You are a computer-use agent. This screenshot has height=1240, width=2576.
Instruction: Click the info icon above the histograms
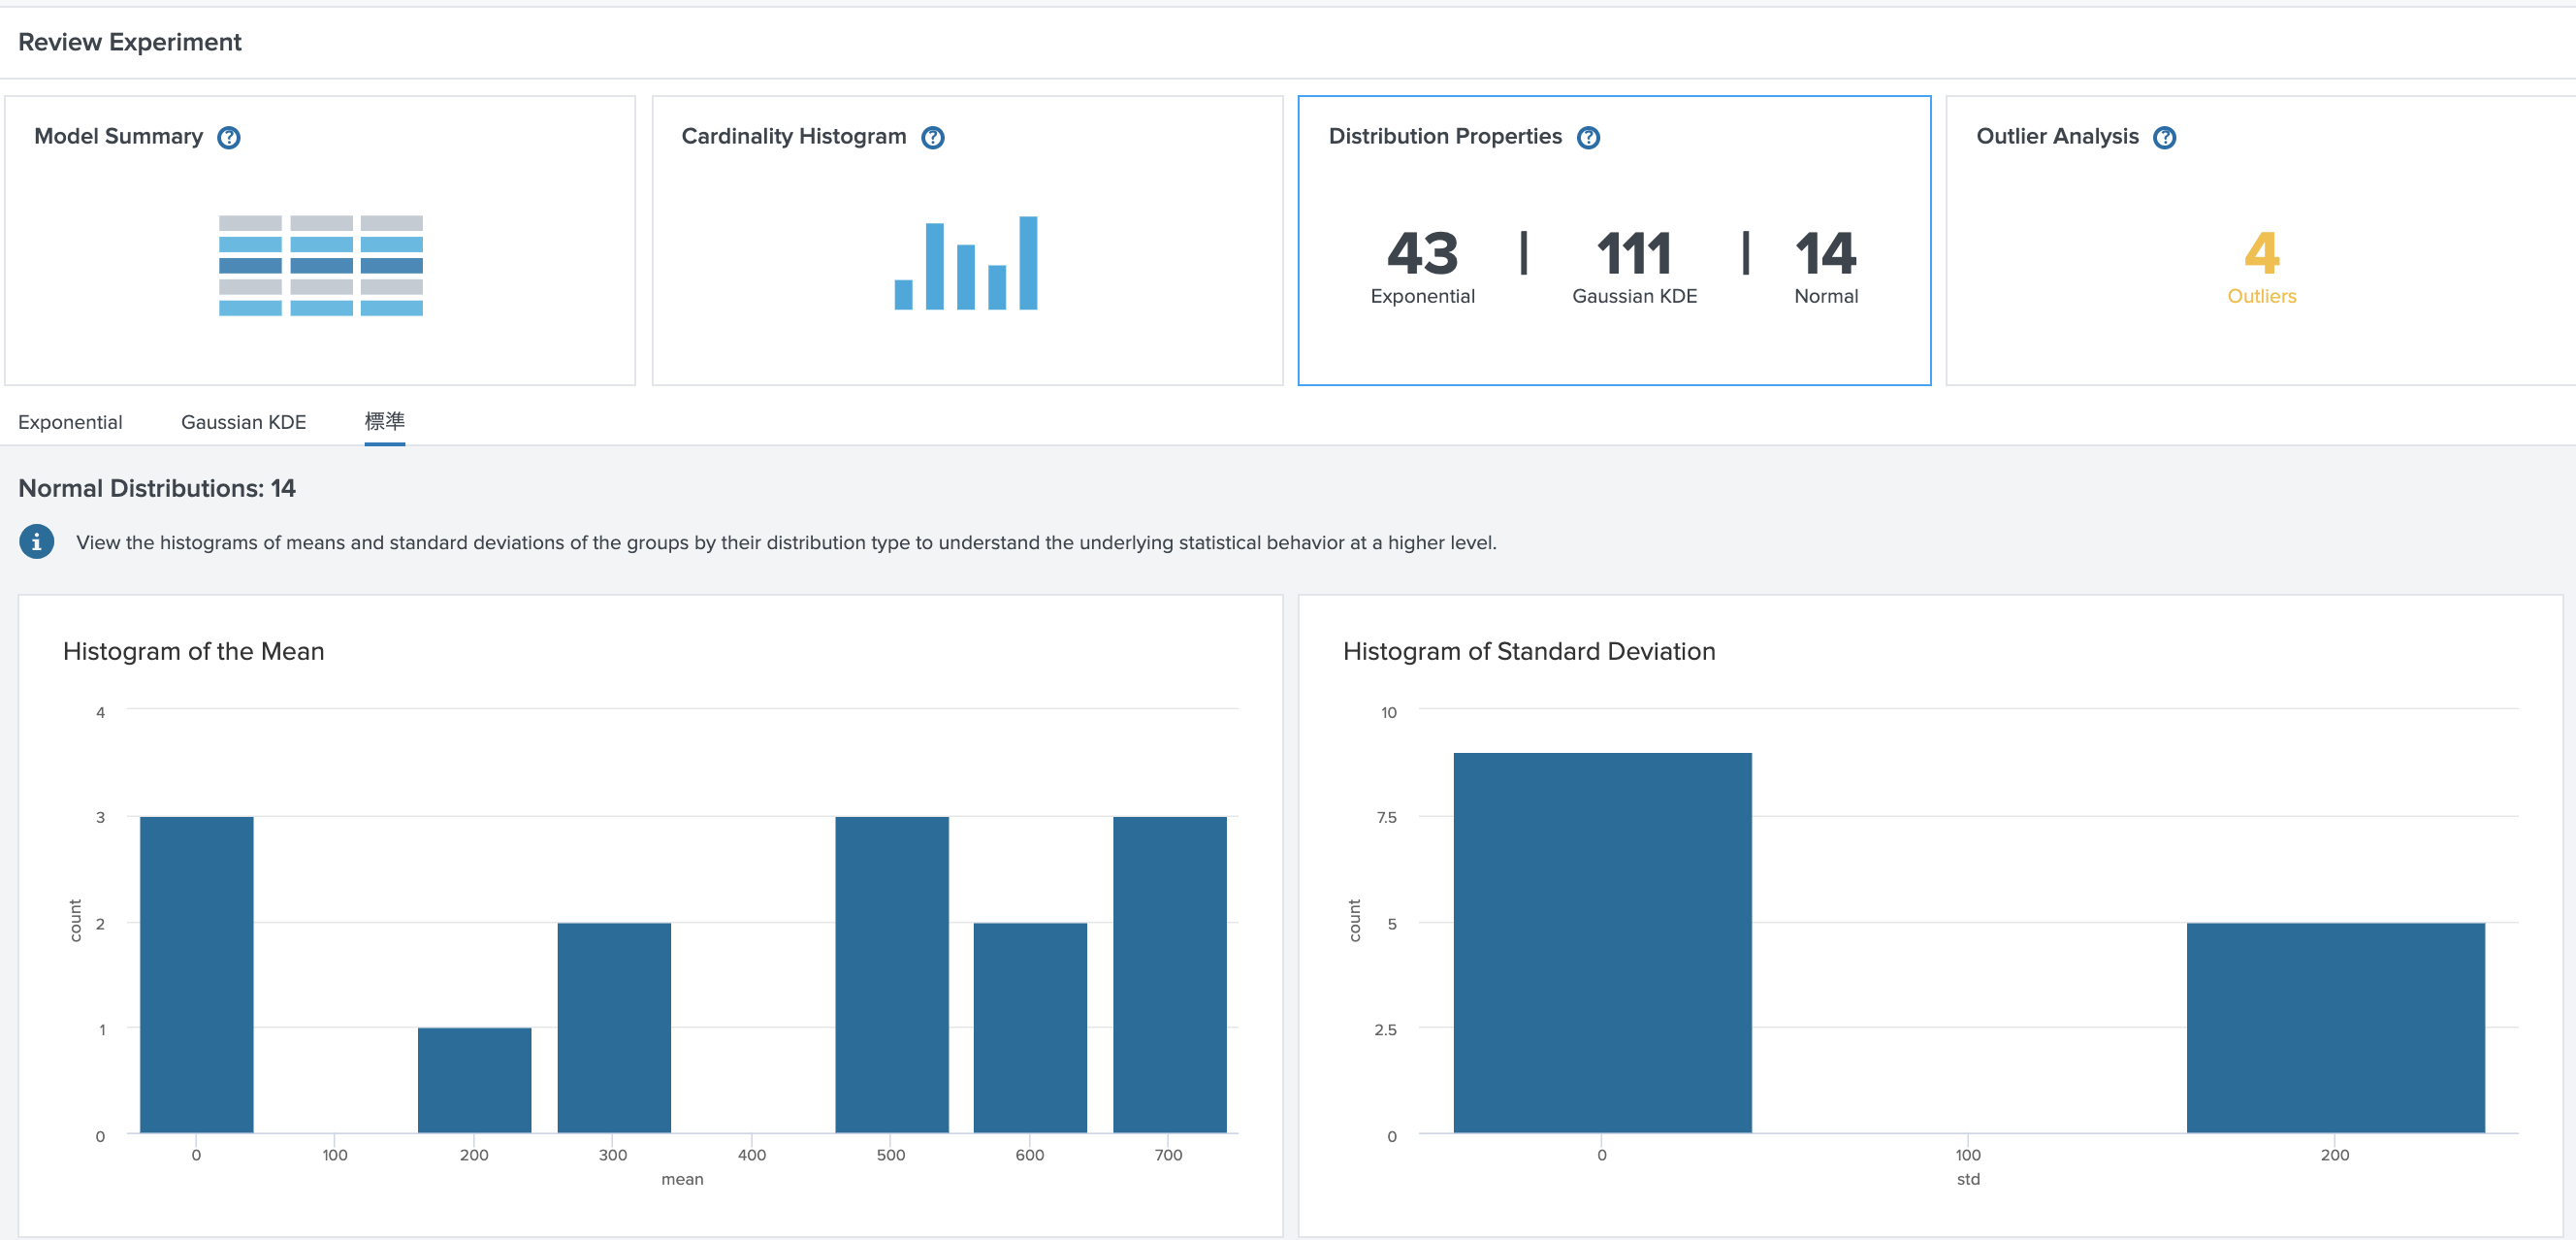click(36, 543)
